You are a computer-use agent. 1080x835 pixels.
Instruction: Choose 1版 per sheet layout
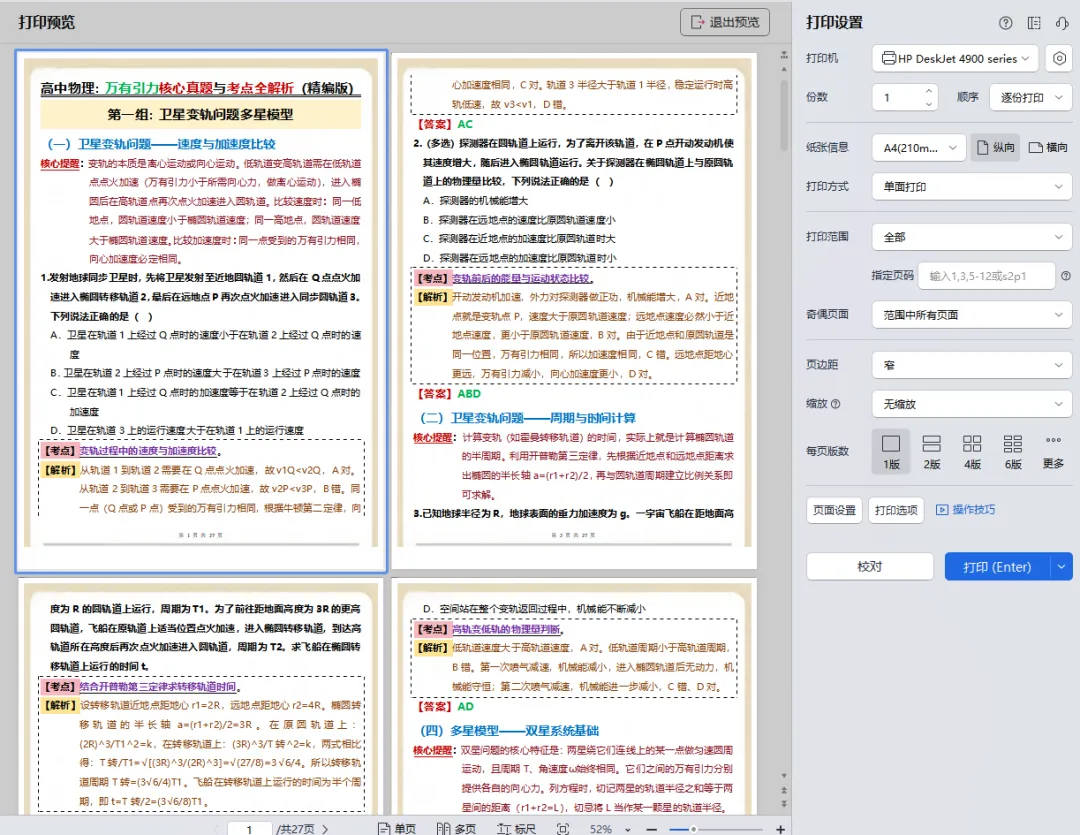click(x=891, y=451)
